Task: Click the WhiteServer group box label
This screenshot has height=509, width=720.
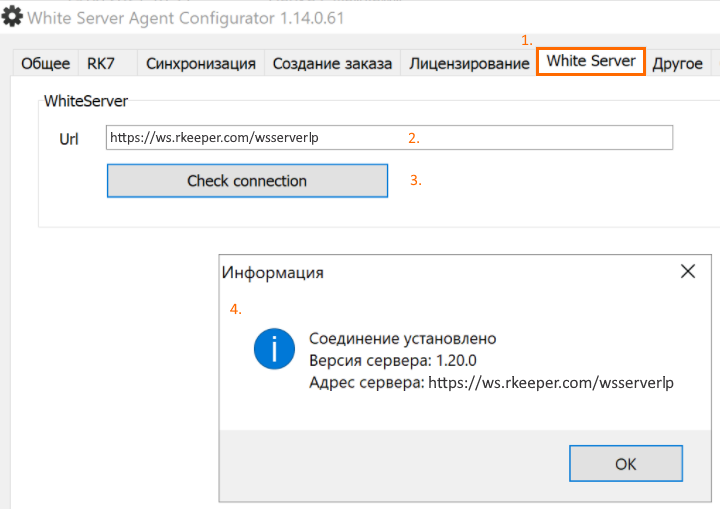Action: (x=86, y=101)
